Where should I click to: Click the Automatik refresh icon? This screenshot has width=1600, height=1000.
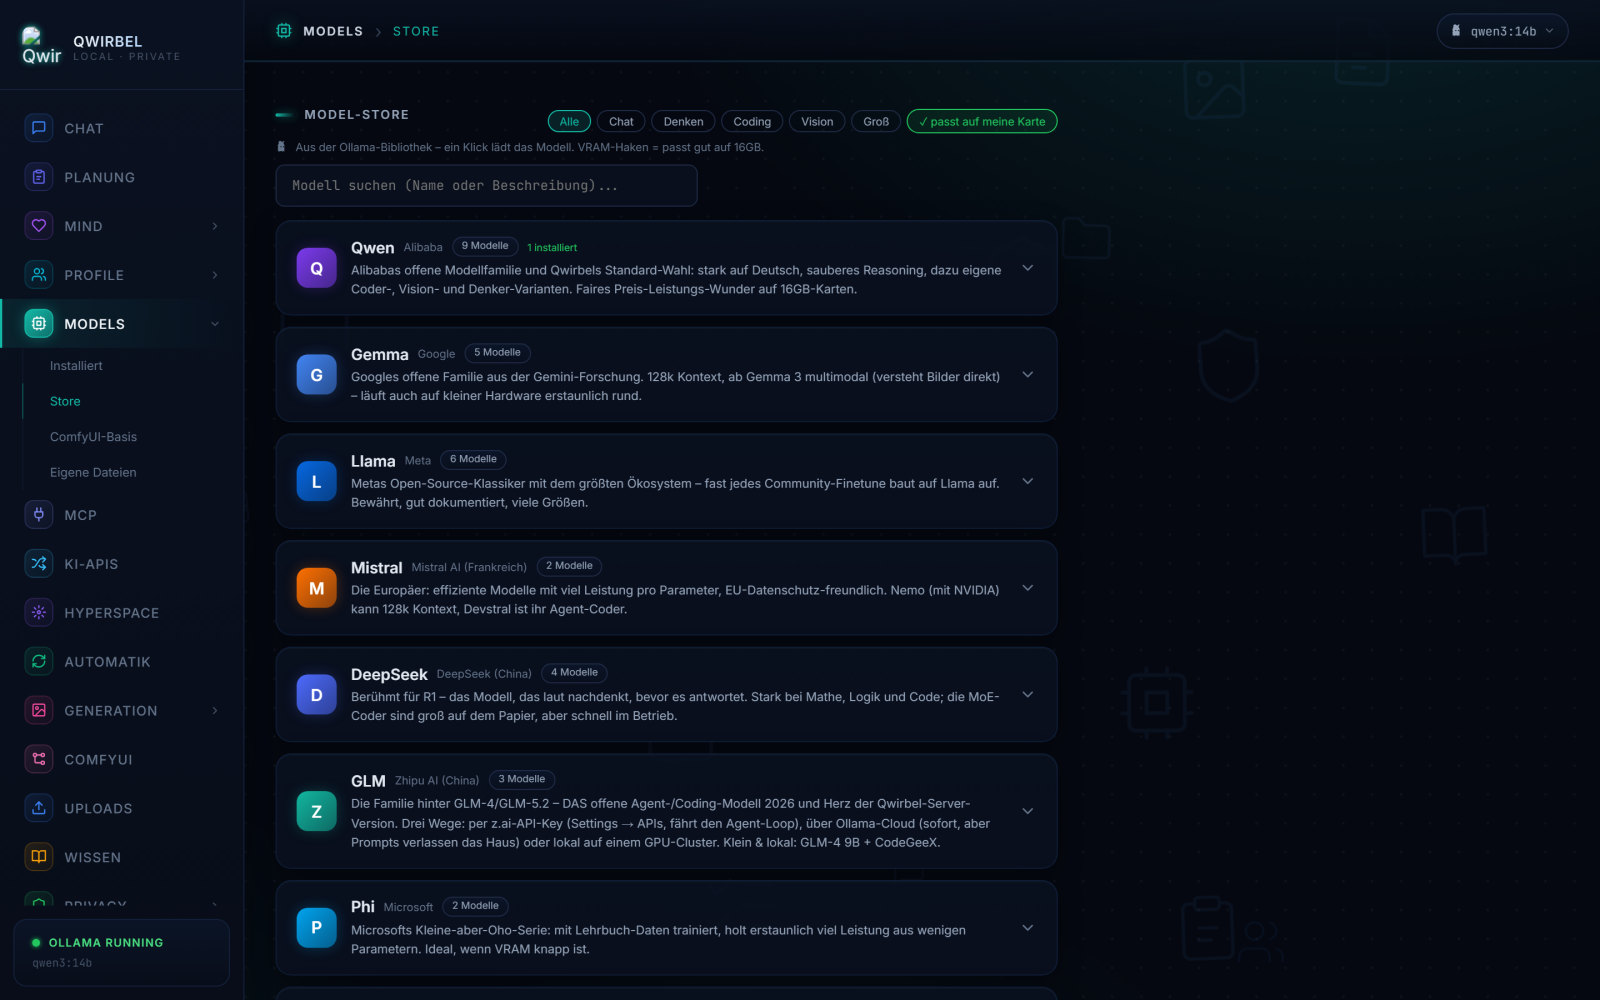pyautogui.click(x=39, y=662)
